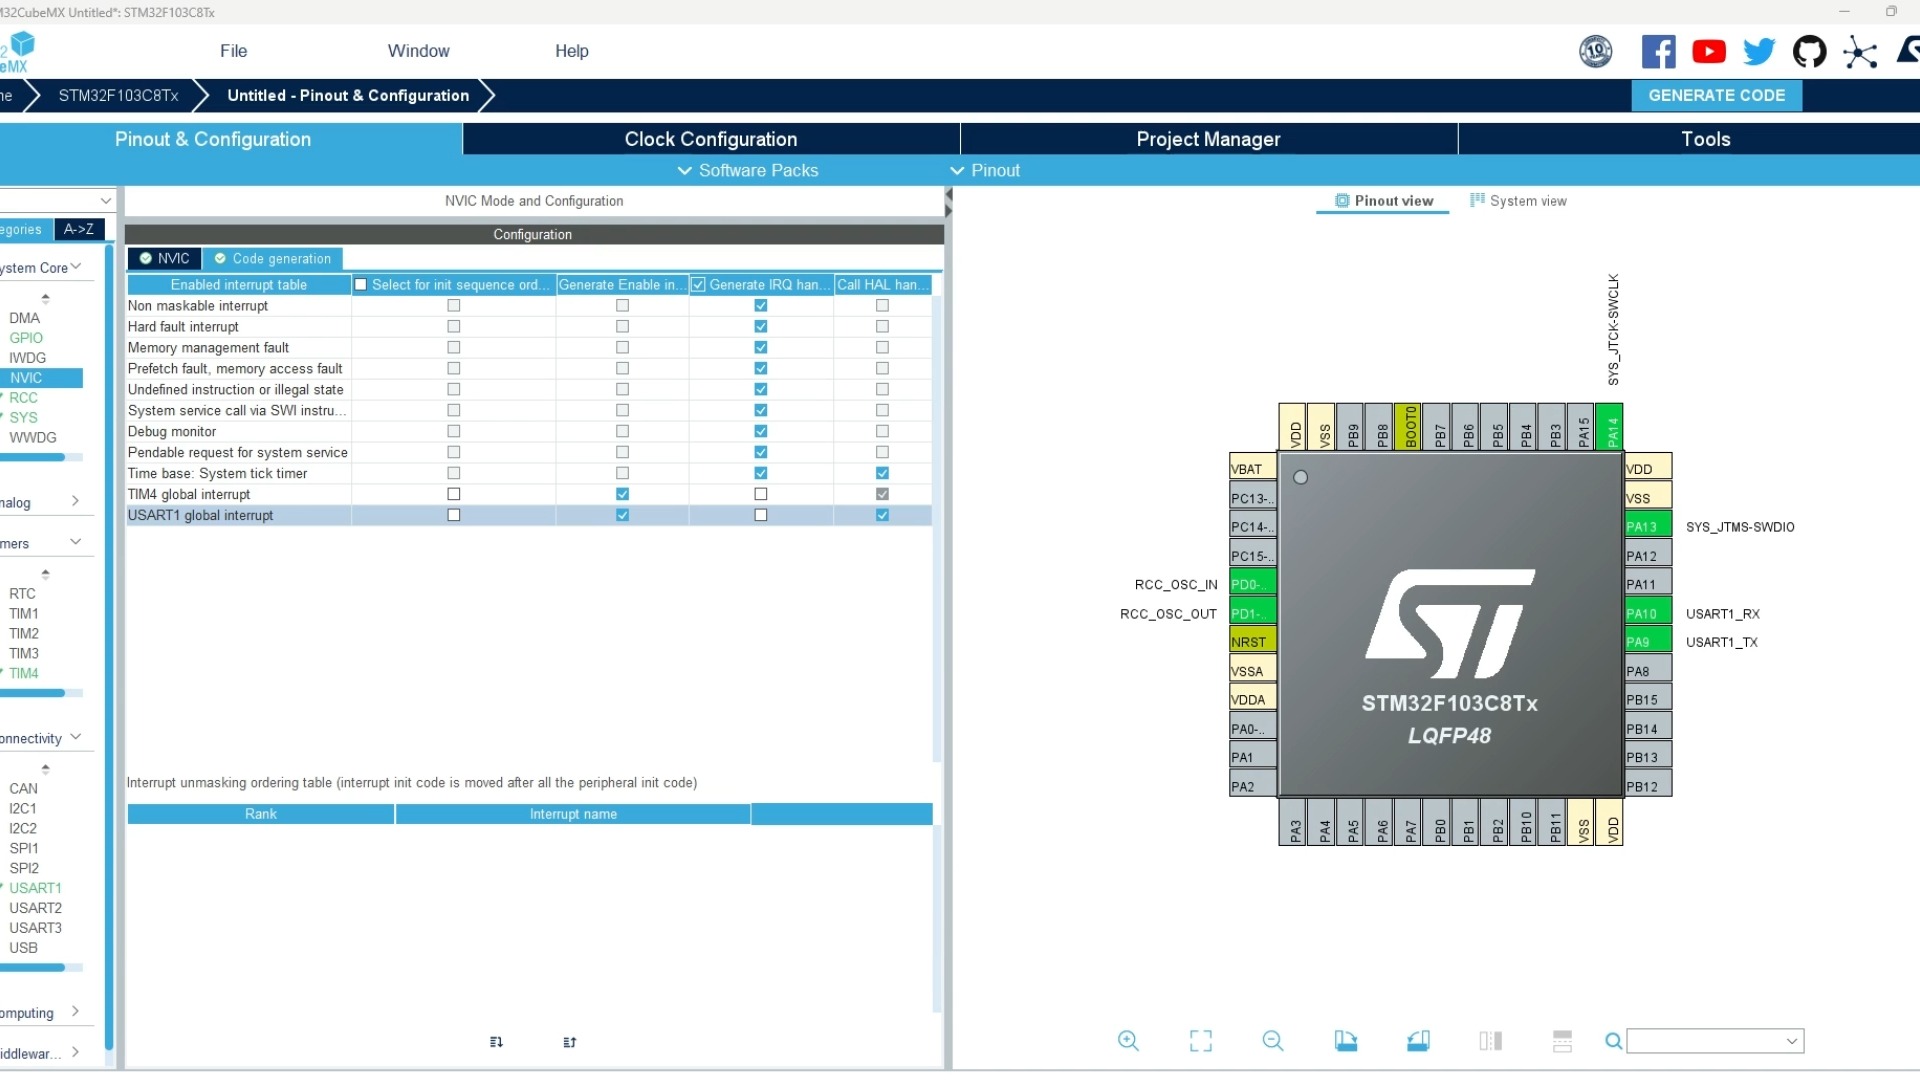Toggle Generate IRQ handler for USART1 interrupt
This screenshot has width=1920, height=1080.
pyautogui.click(x=761, y=515)
